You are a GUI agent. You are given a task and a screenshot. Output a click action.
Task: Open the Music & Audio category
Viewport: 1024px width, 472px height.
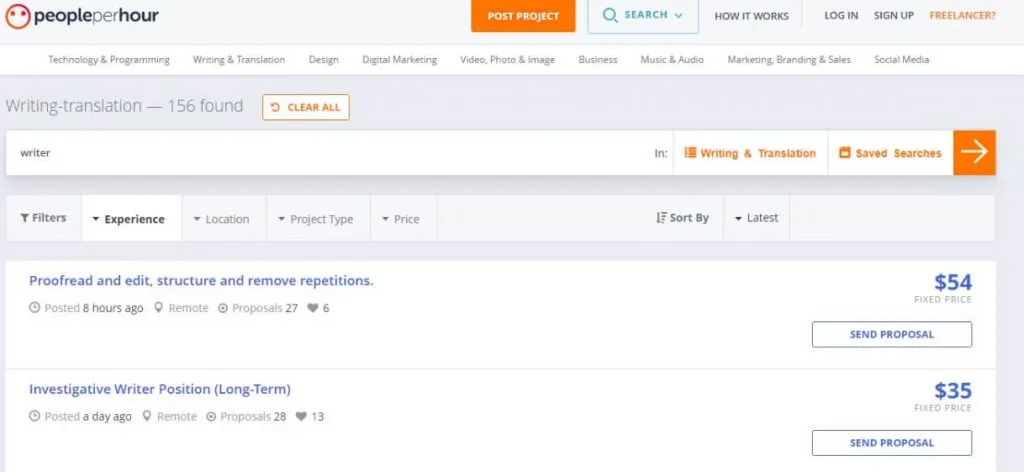pos(672,59)
